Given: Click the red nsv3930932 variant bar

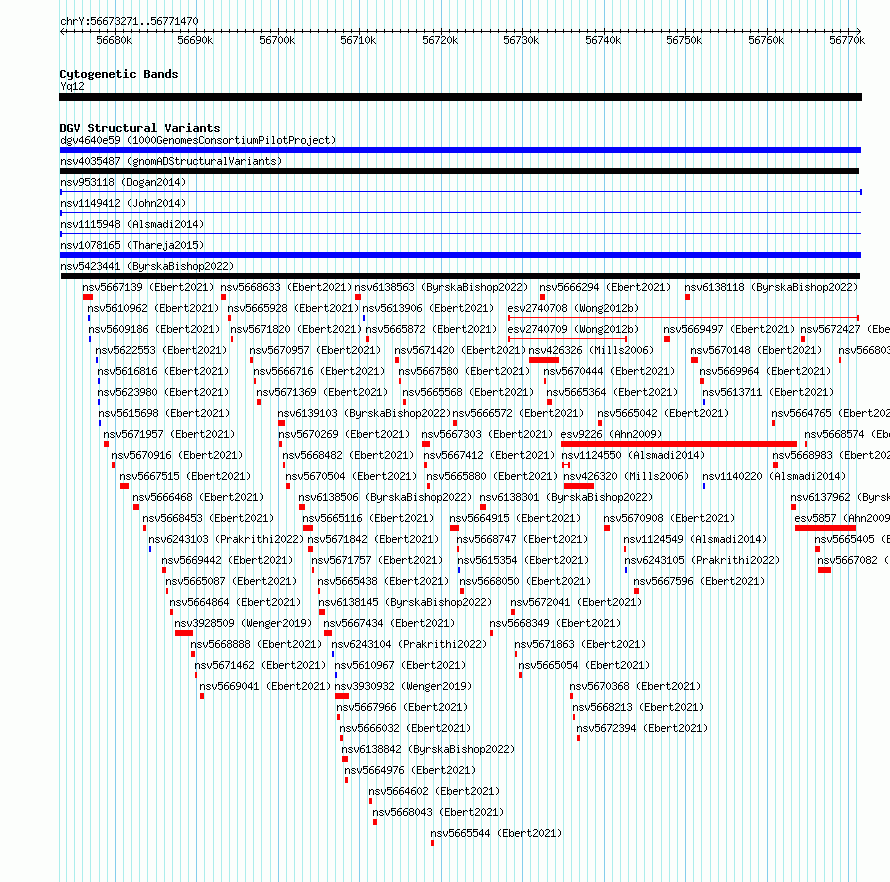Looking at the screenshot, I should point(342,696).
